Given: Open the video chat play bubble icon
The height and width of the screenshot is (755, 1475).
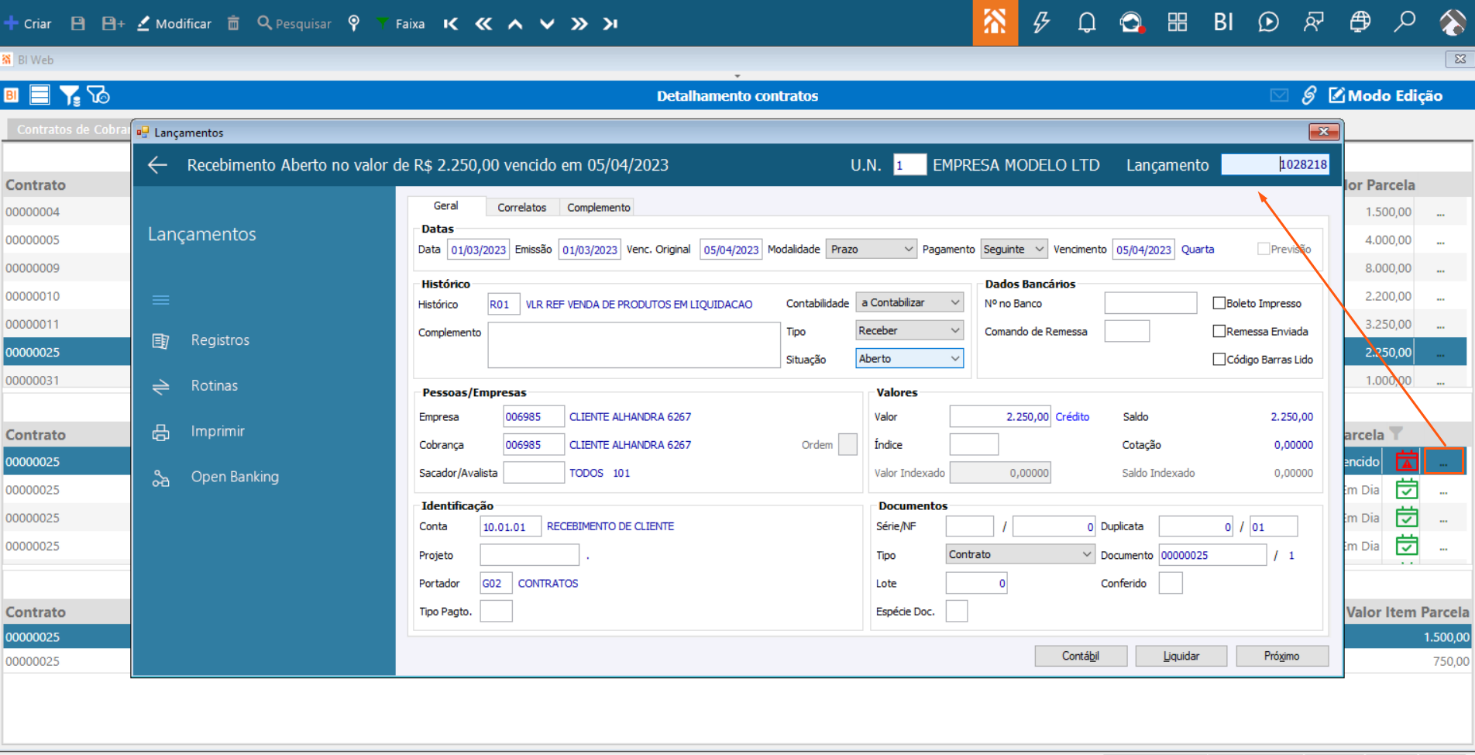Looking at the screenshot, I should 1268,23.
